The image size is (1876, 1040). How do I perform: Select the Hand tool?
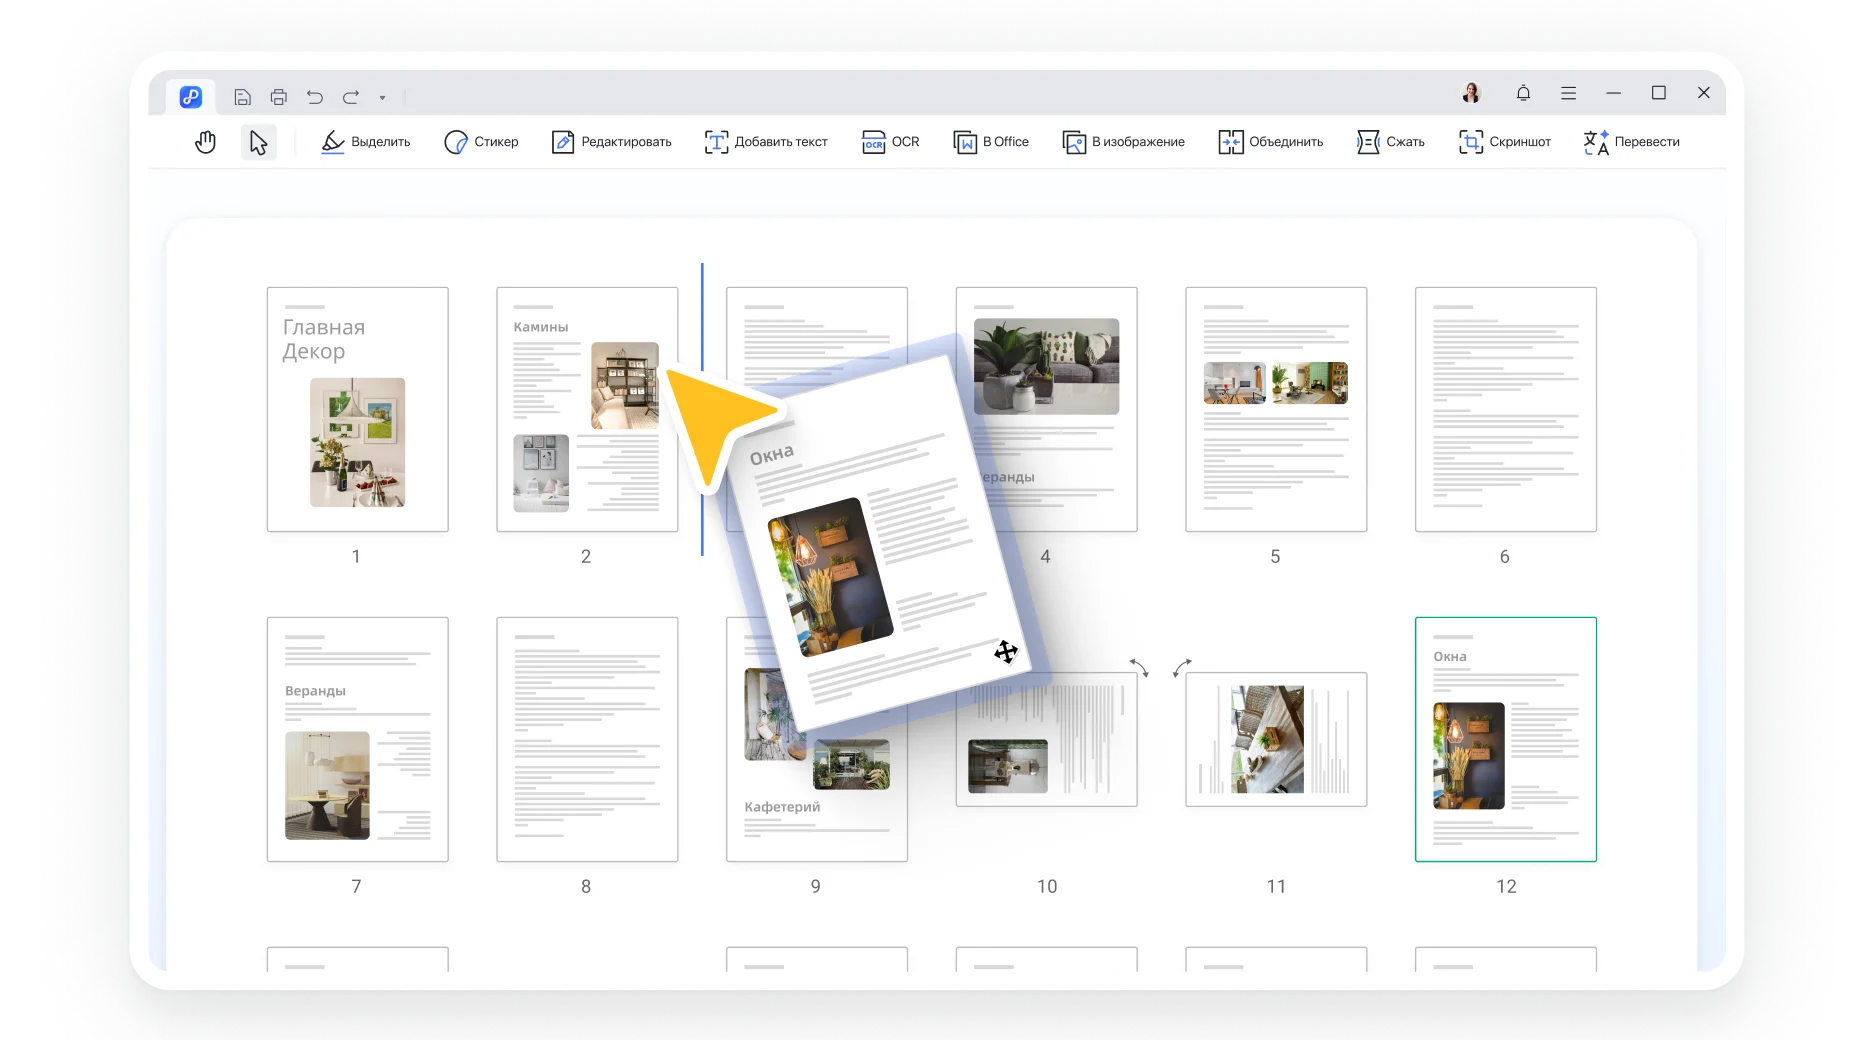[205, 142]
